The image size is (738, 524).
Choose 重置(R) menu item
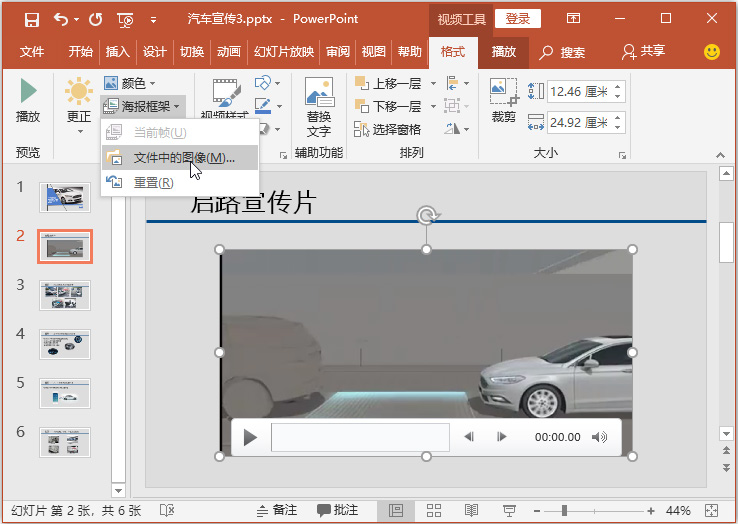click(x=180, y=182)
